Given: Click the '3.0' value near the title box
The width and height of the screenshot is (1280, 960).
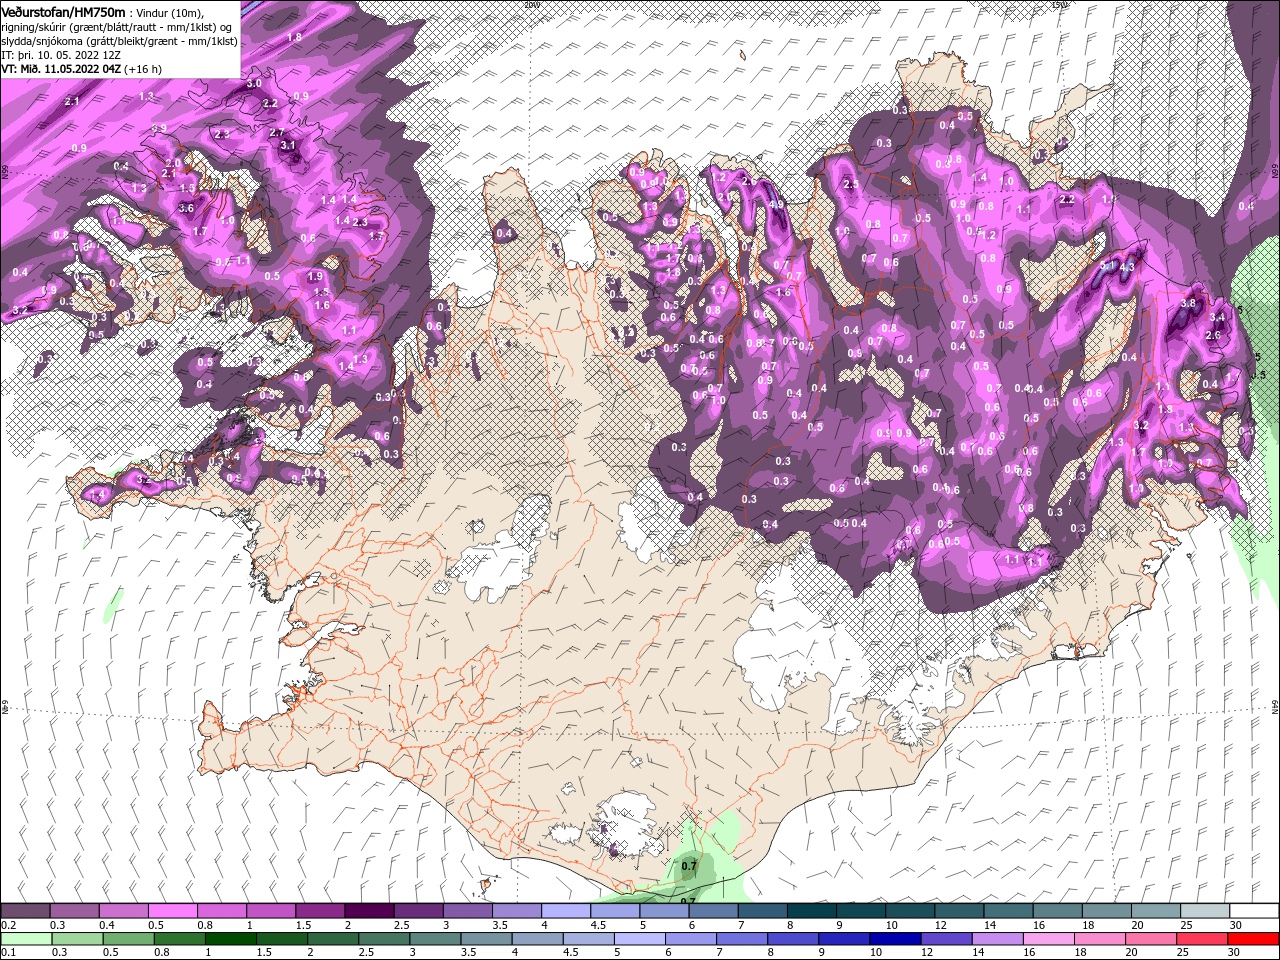Looking at the screenshot, I should [x=254, y=84].
